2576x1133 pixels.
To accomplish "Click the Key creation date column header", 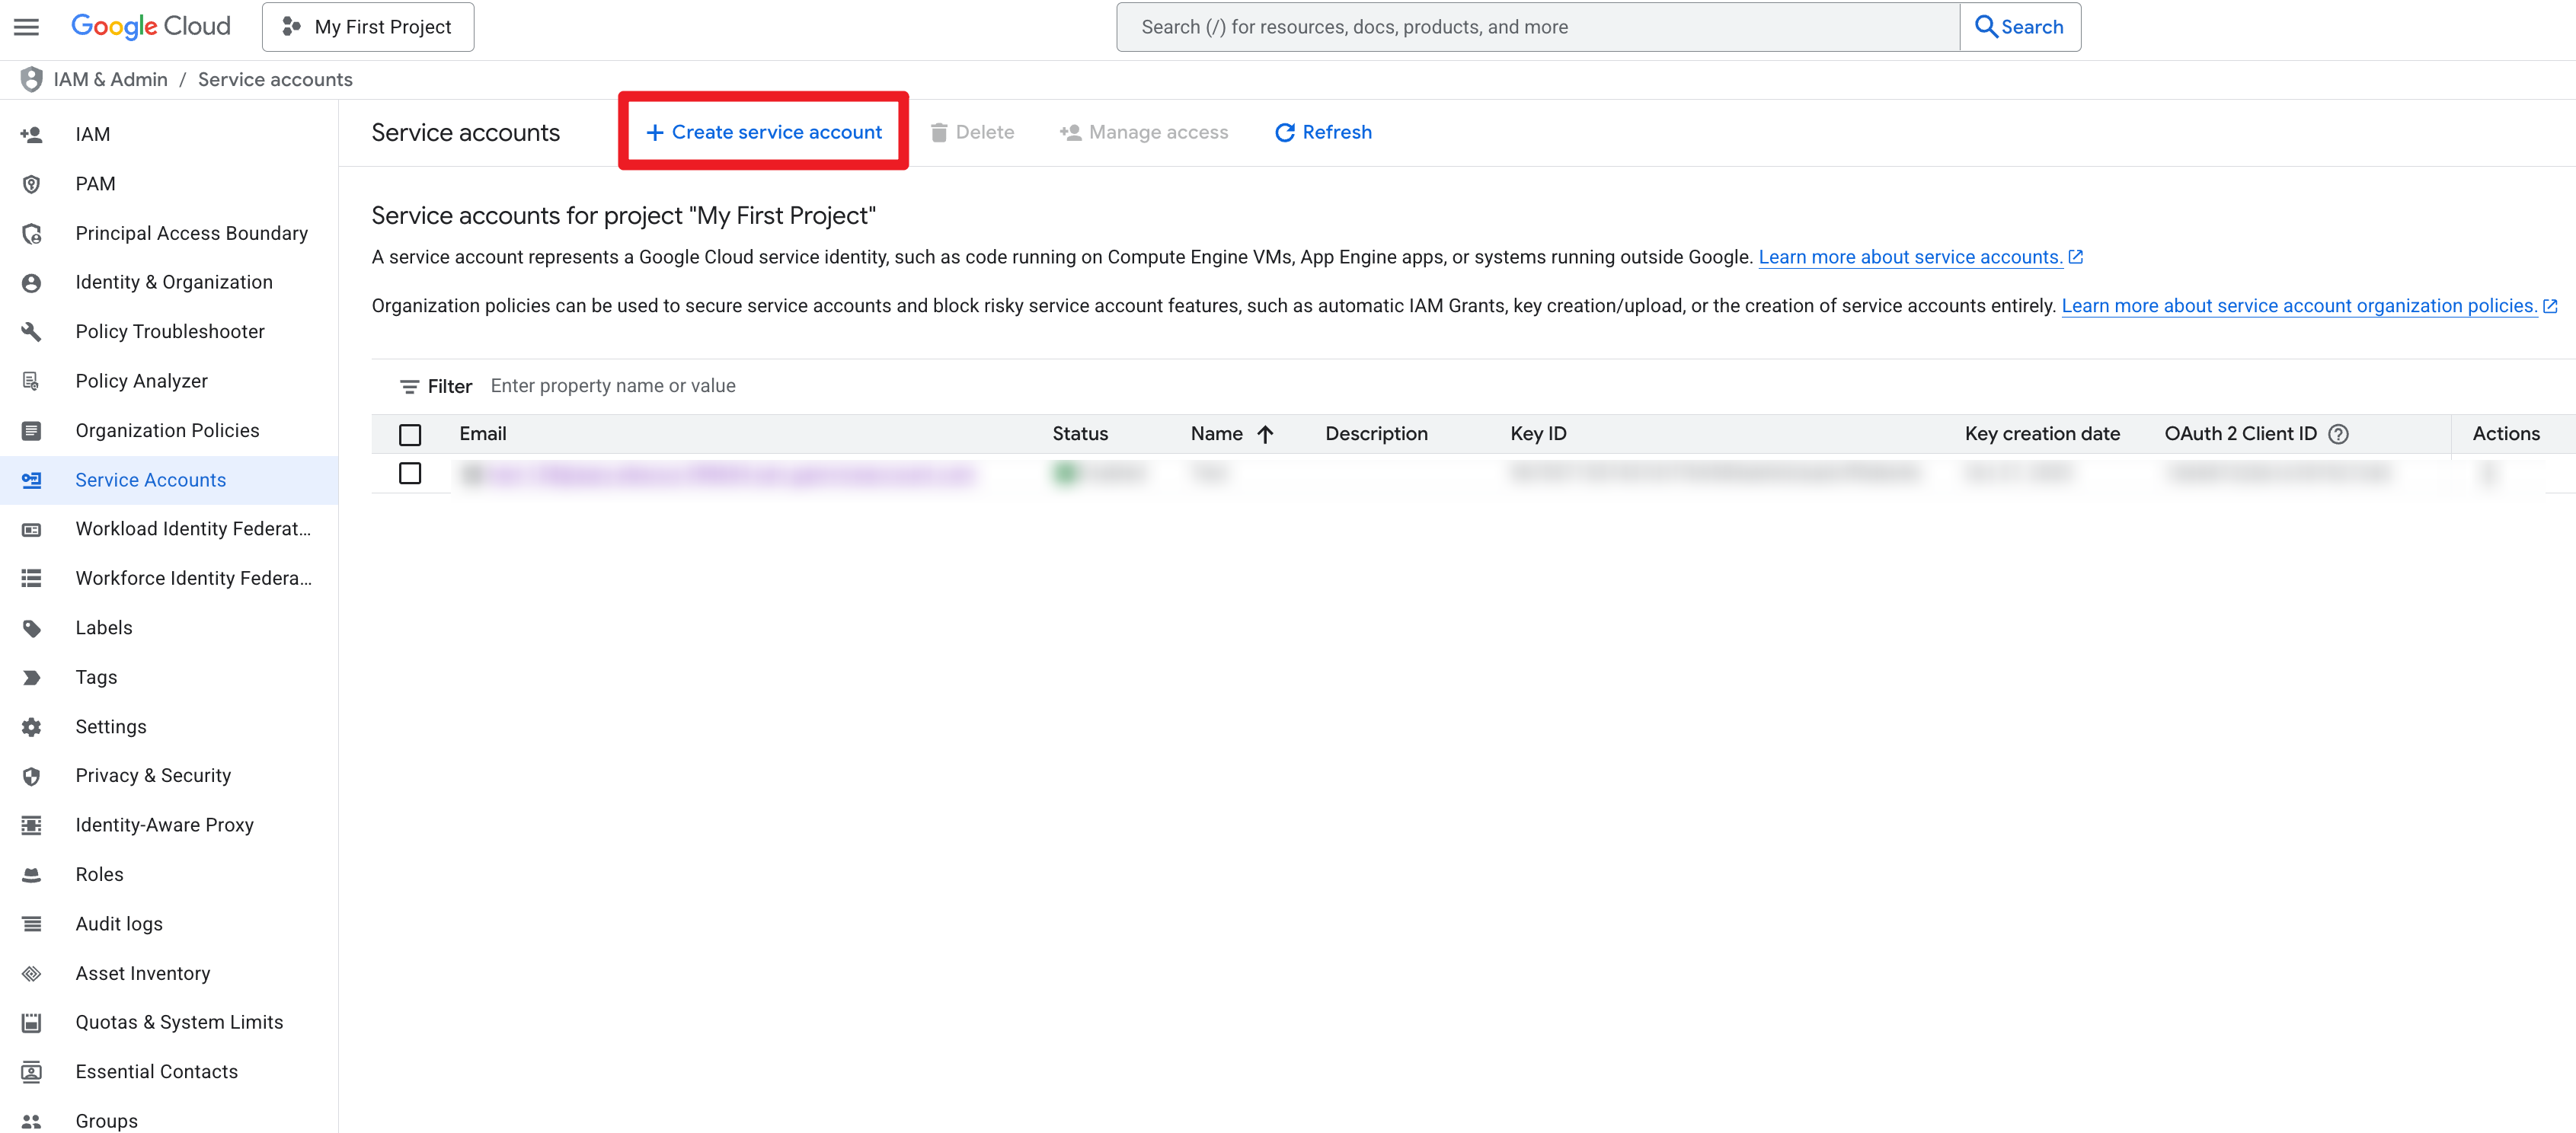I will coord(2042,434).
